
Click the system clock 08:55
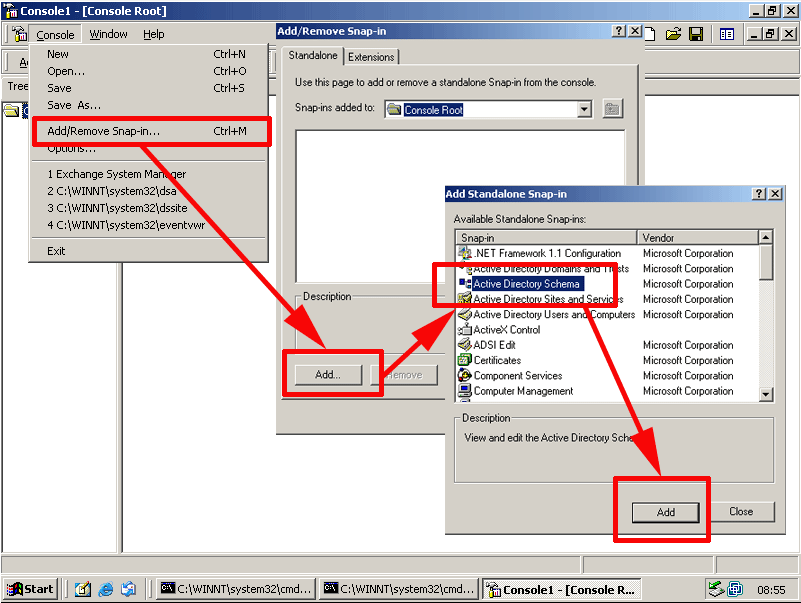tap(771, 590)
